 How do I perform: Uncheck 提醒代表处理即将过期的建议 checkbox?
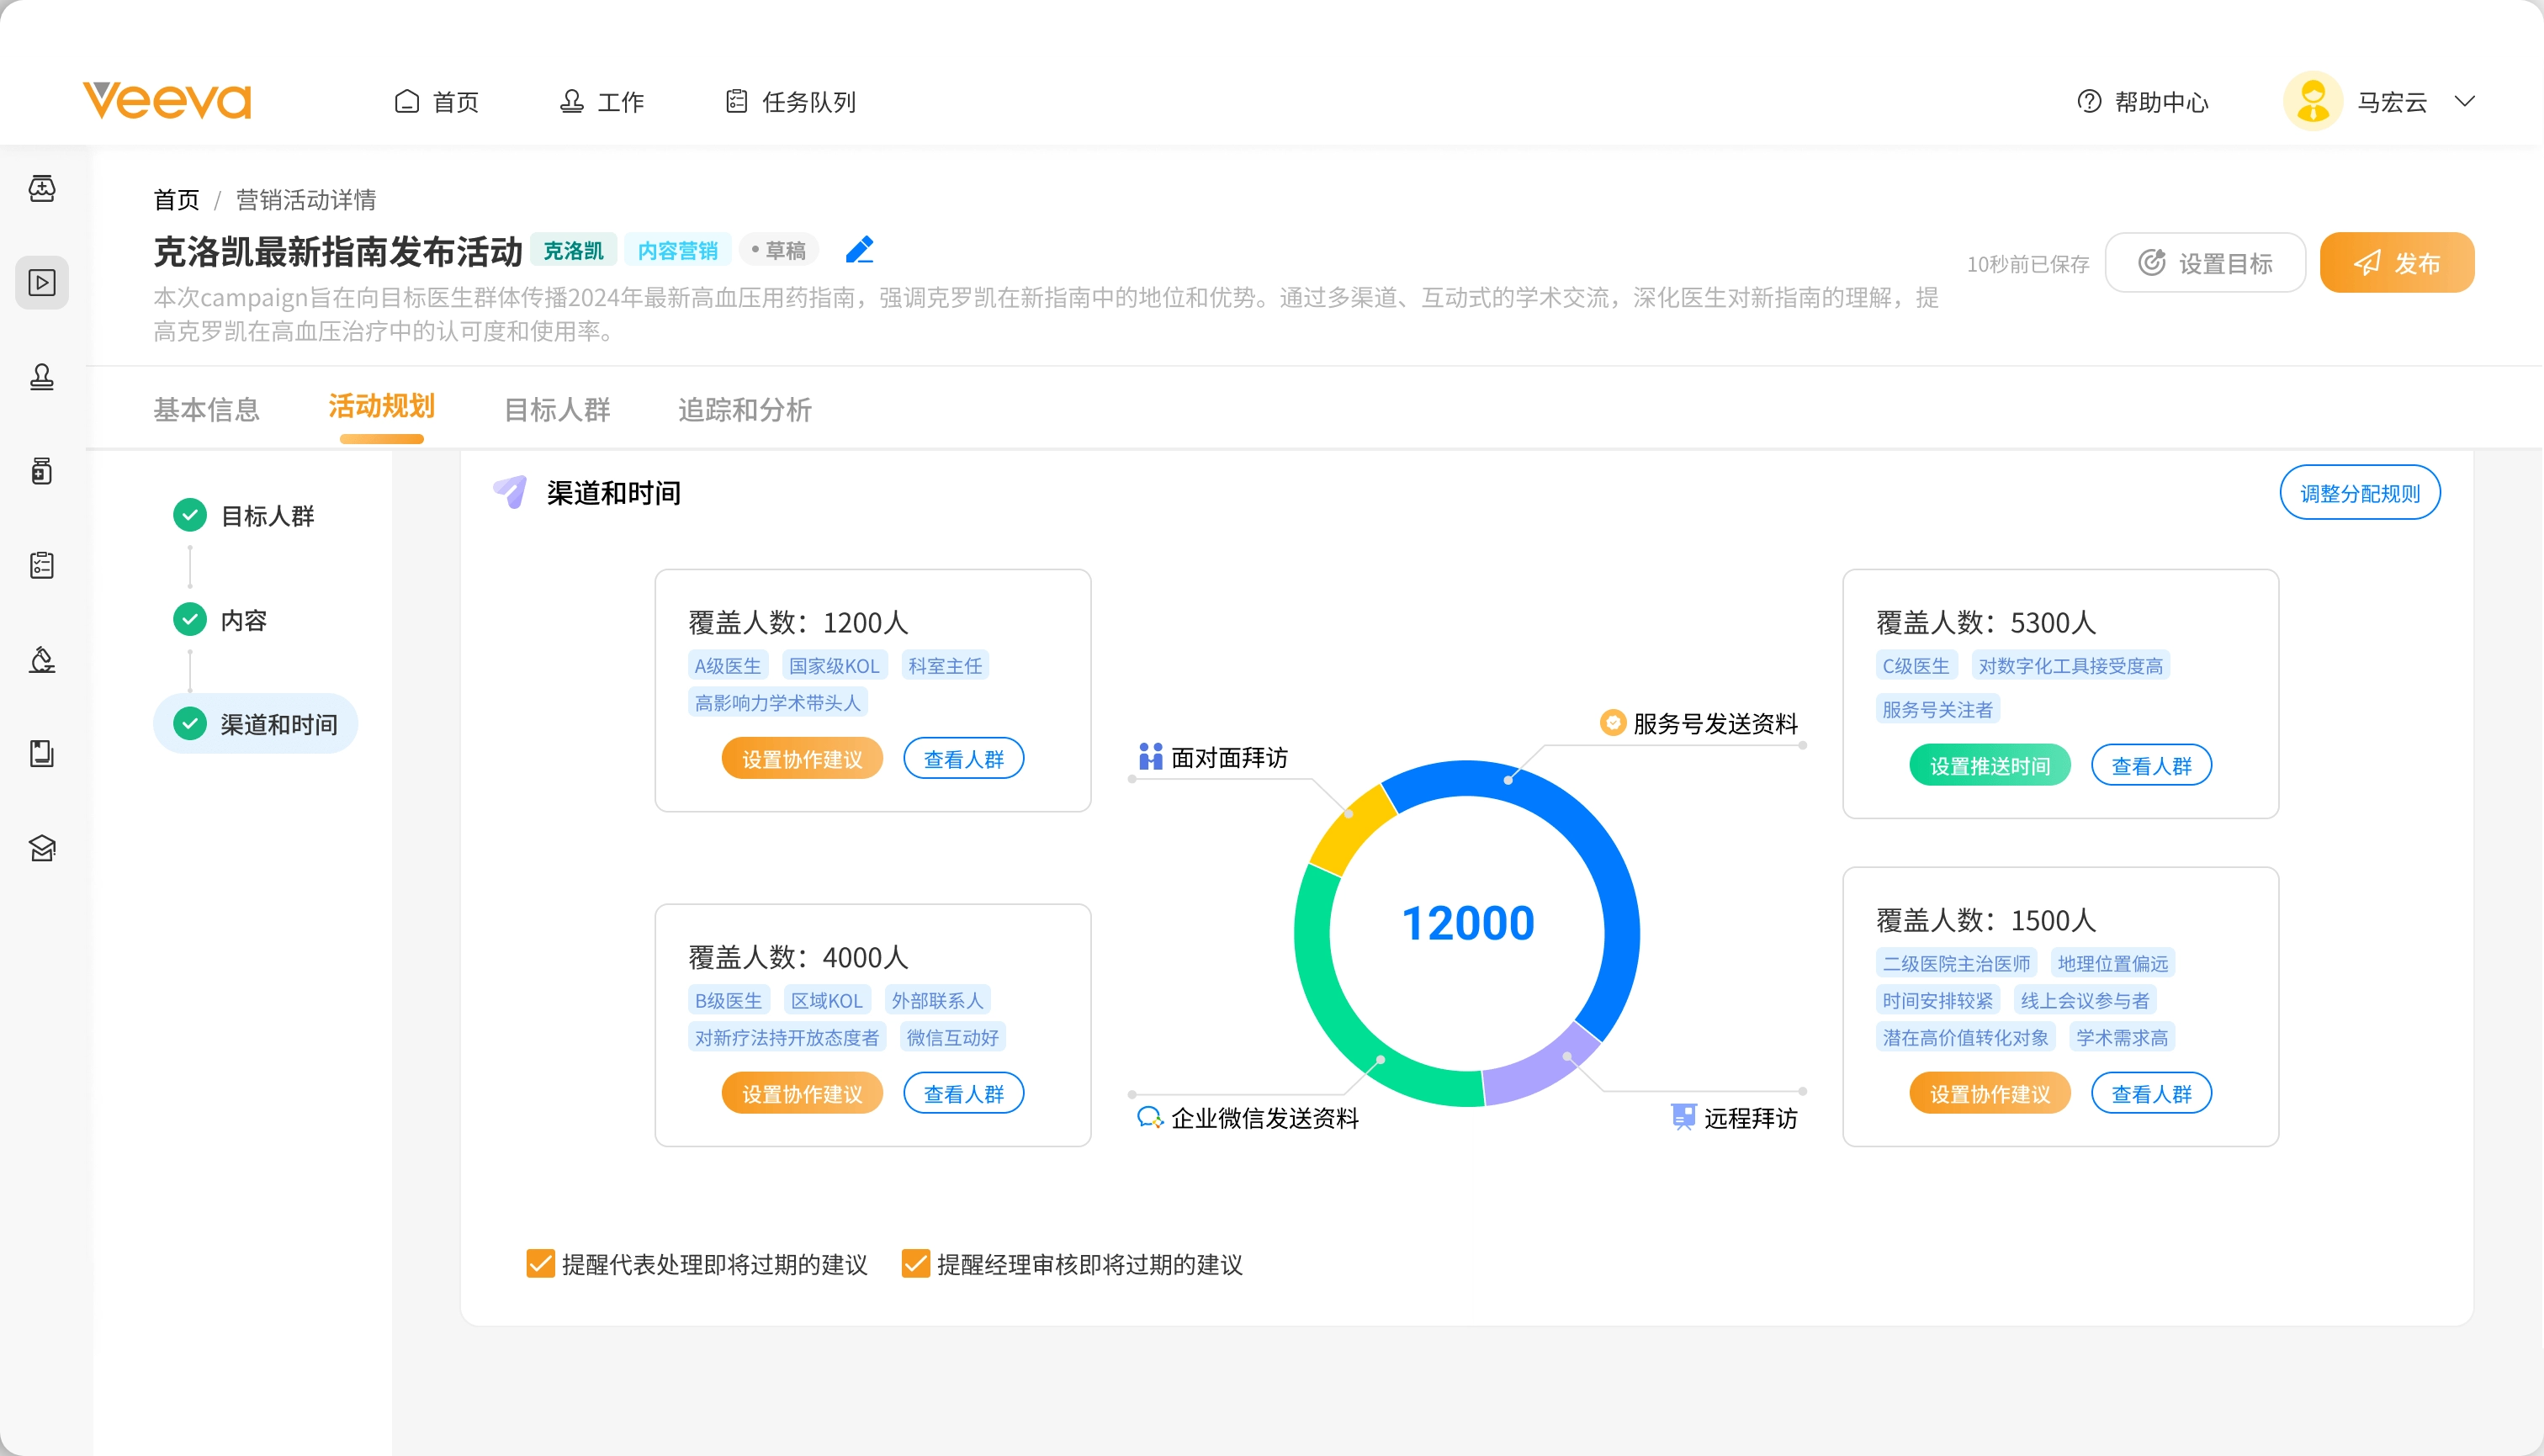coord(540,1264)
